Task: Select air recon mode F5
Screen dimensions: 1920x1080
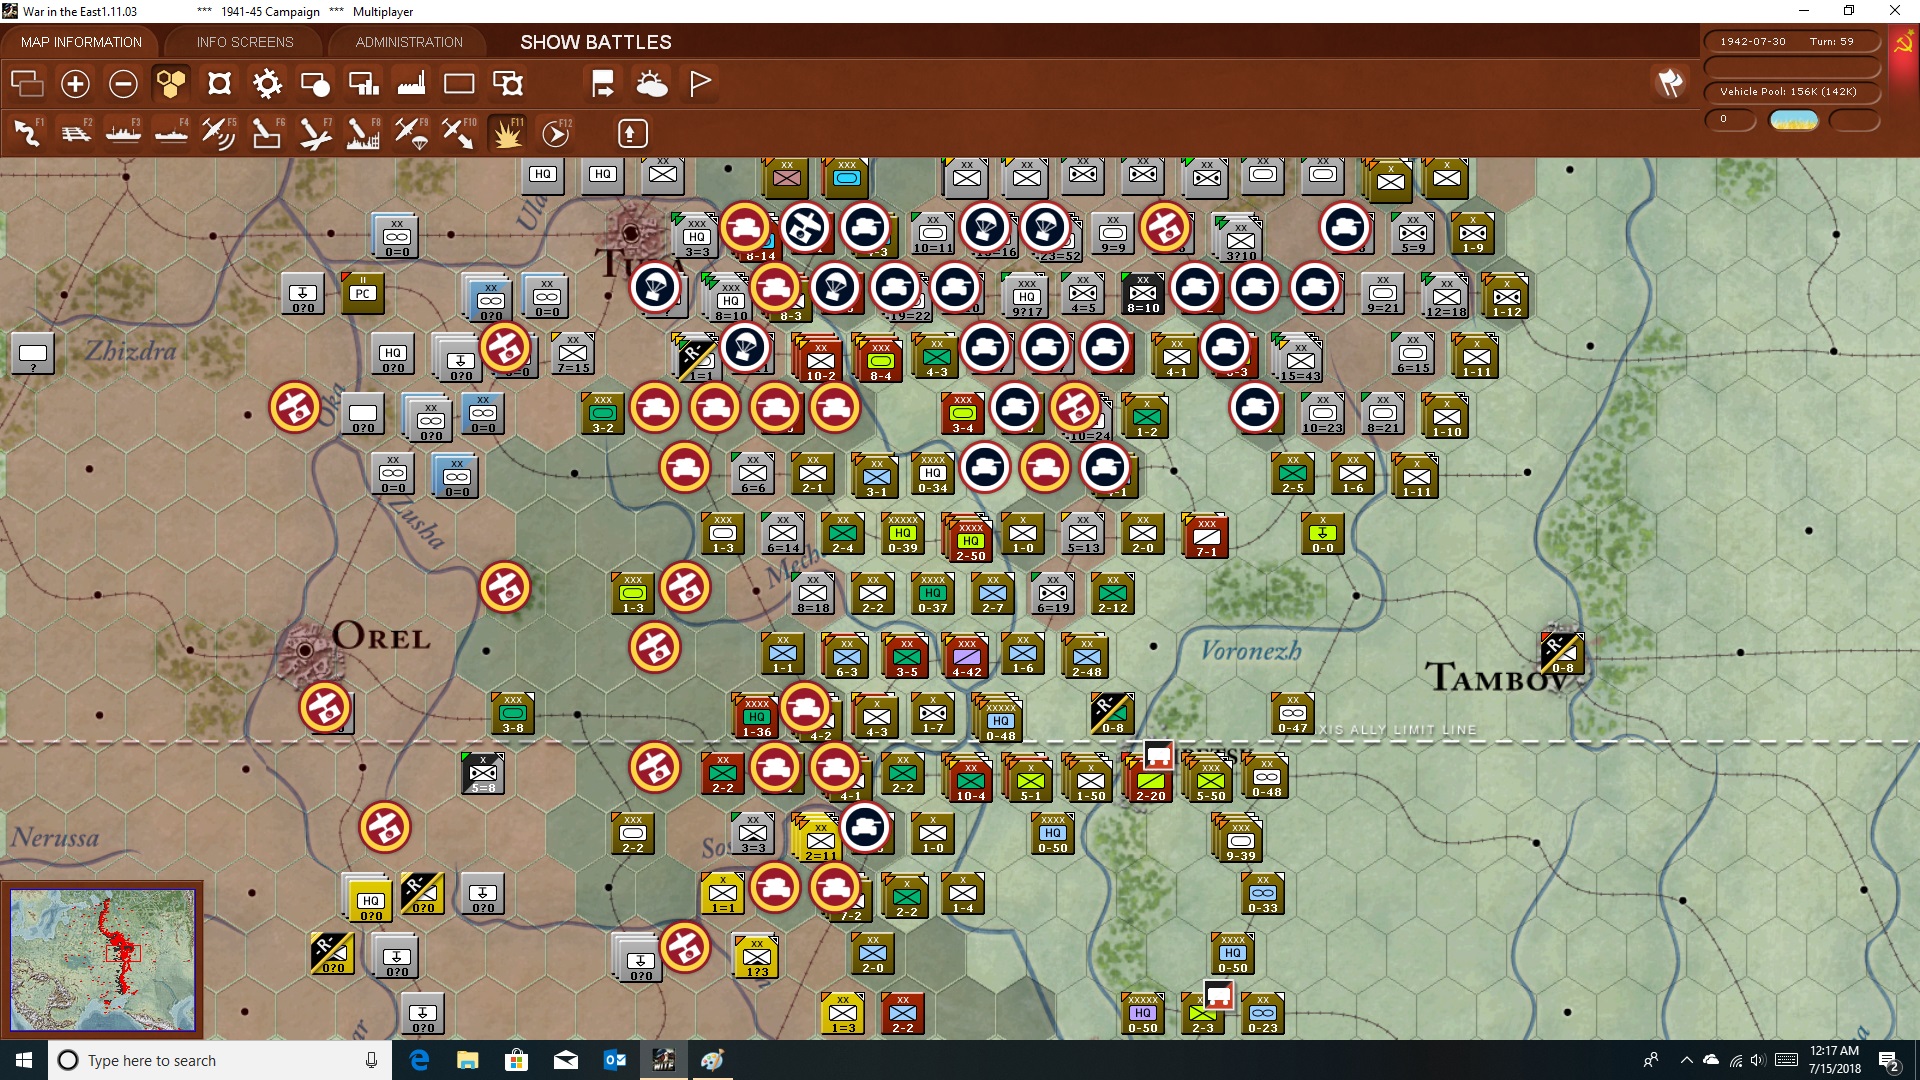Action: [x=219, y=133]
